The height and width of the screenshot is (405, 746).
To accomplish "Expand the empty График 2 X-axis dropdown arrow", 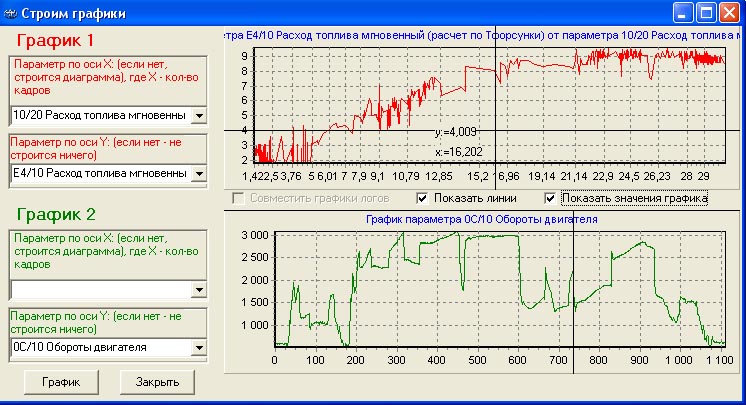I will point(198,290).
